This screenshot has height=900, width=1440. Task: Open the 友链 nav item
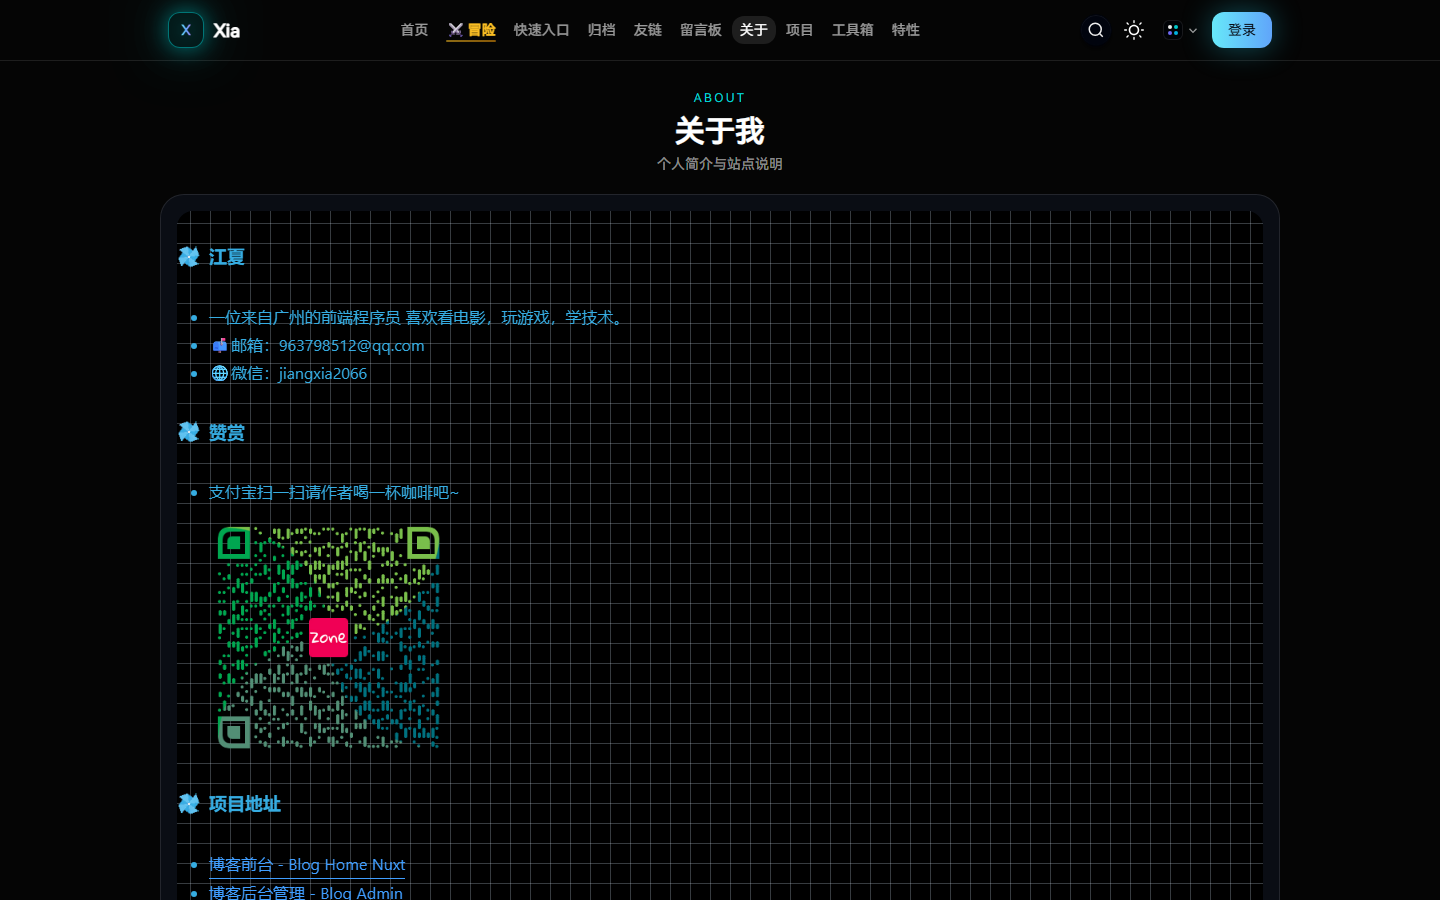pos(648,30)
